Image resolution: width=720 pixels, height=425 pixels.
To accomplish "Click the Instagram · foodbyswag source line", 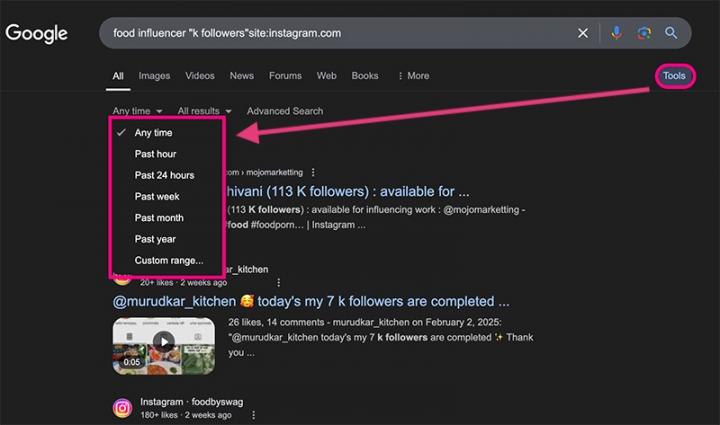I will (191, 402).
